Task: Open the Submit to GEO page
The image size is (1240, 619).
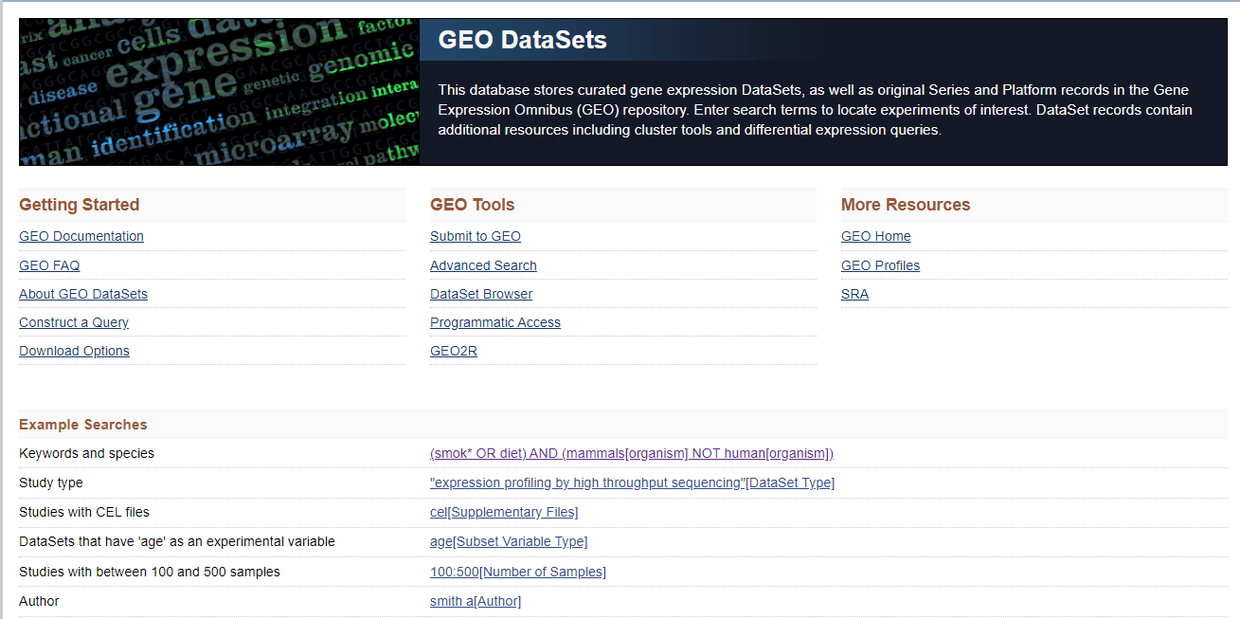Action: pos(475,236)
